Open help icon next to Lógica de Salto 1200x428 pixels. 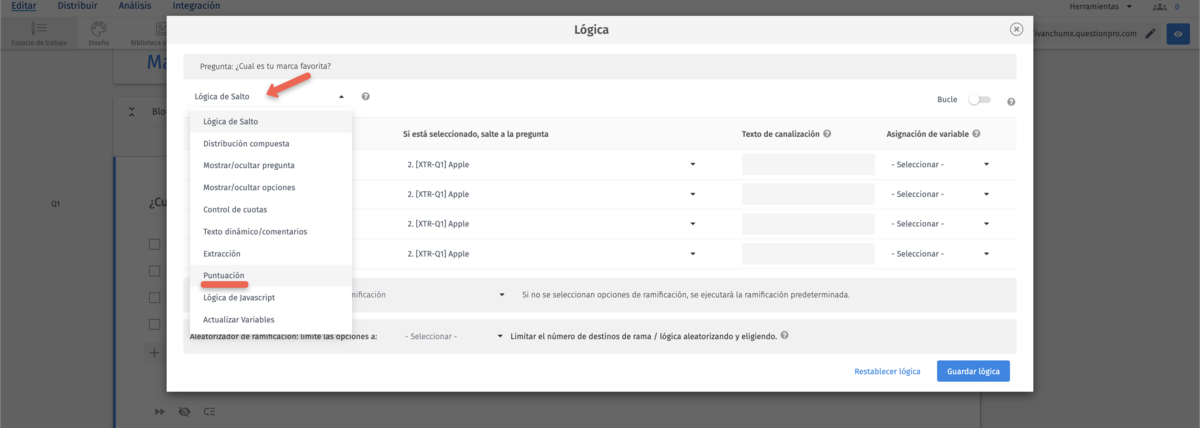pos(366,97)
